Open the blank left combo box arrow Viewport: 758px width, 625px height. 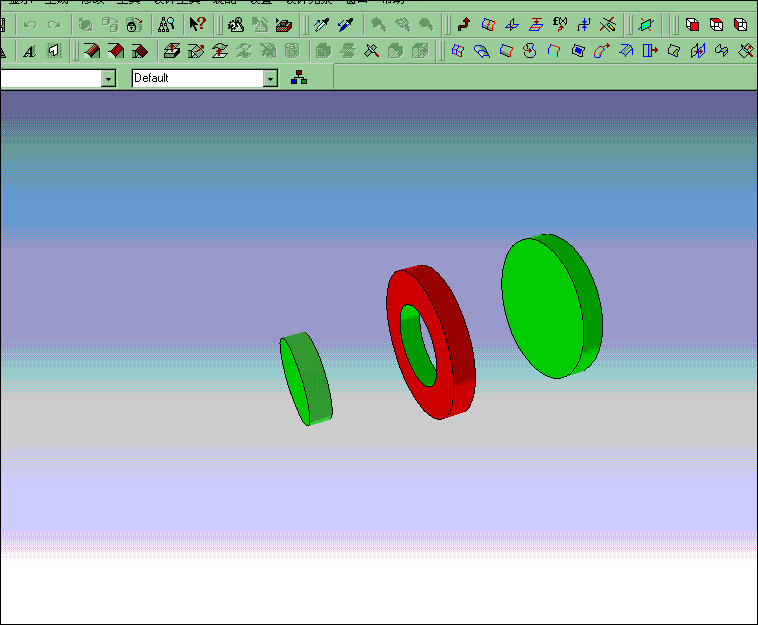pyautogui.click(x=108, y=78)
